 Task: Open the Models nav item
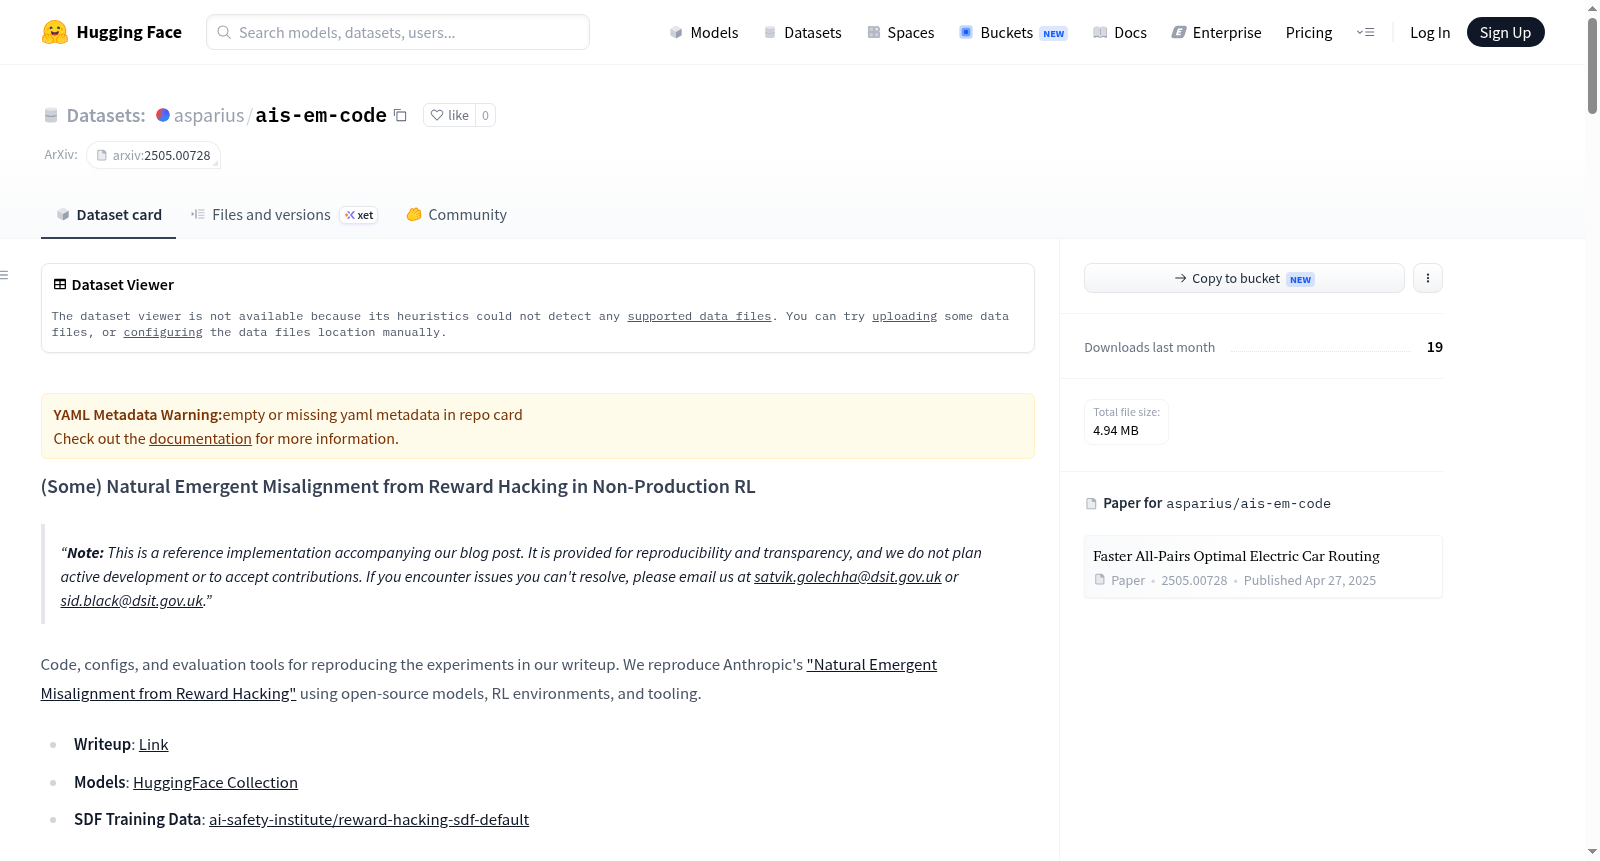click(704, 32)
